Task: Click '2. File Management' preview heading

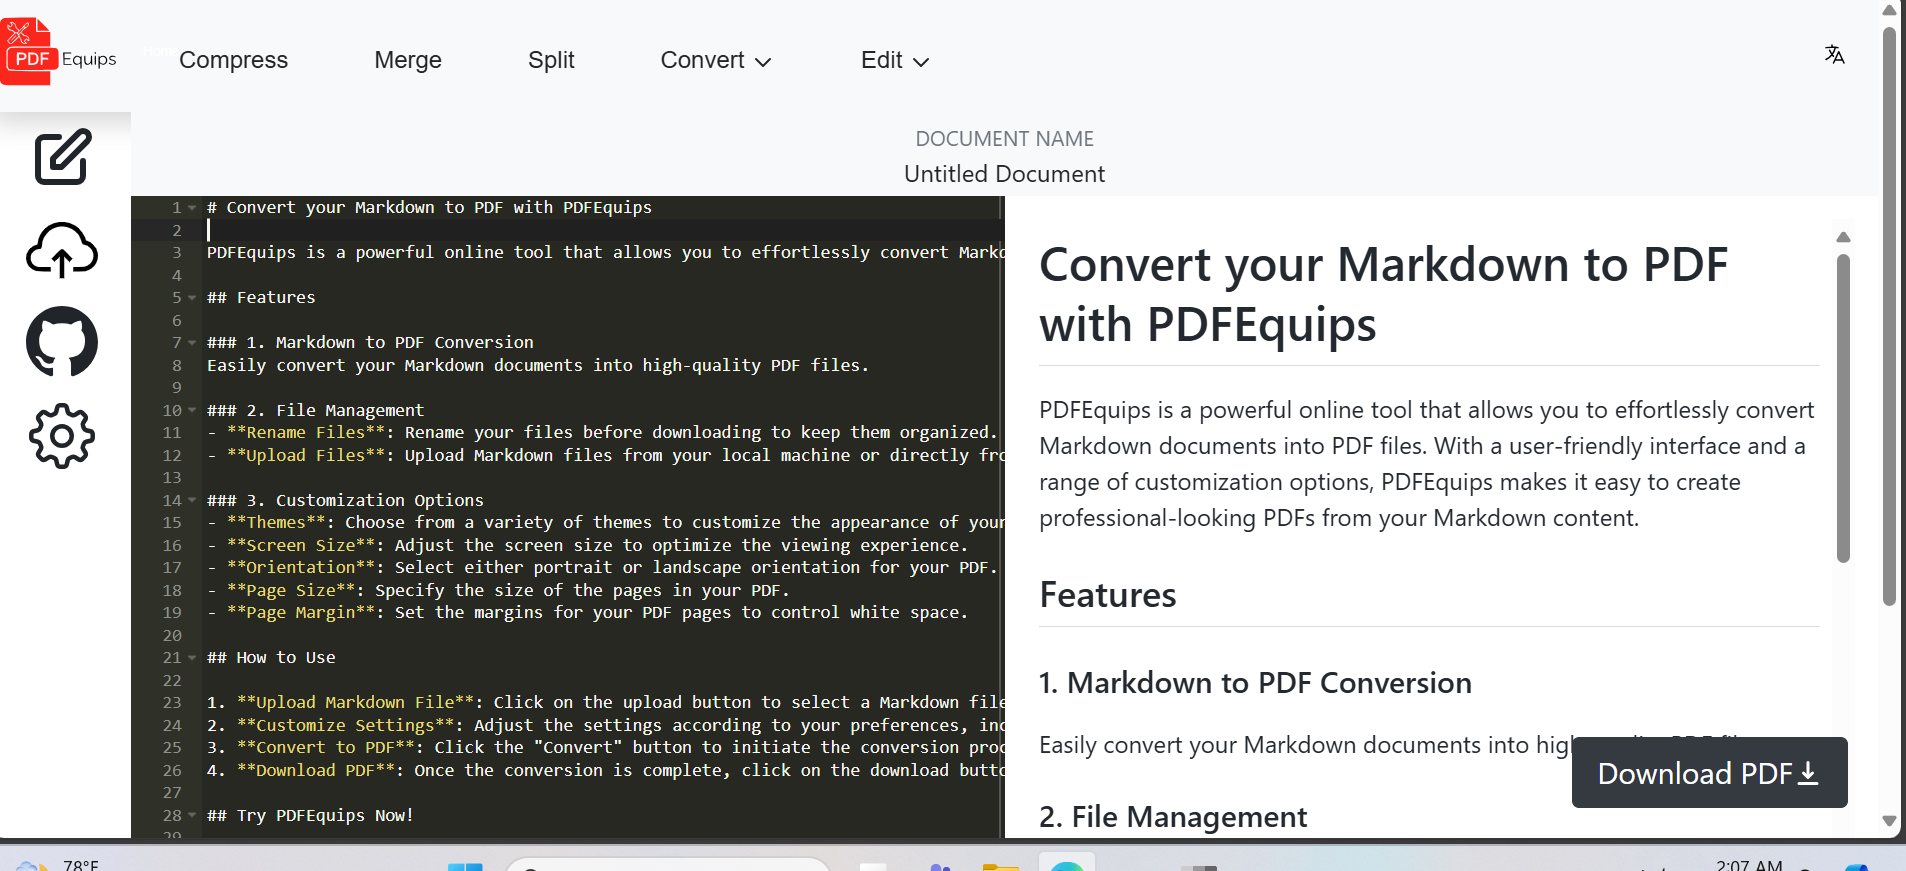Action: (1173, 817)
